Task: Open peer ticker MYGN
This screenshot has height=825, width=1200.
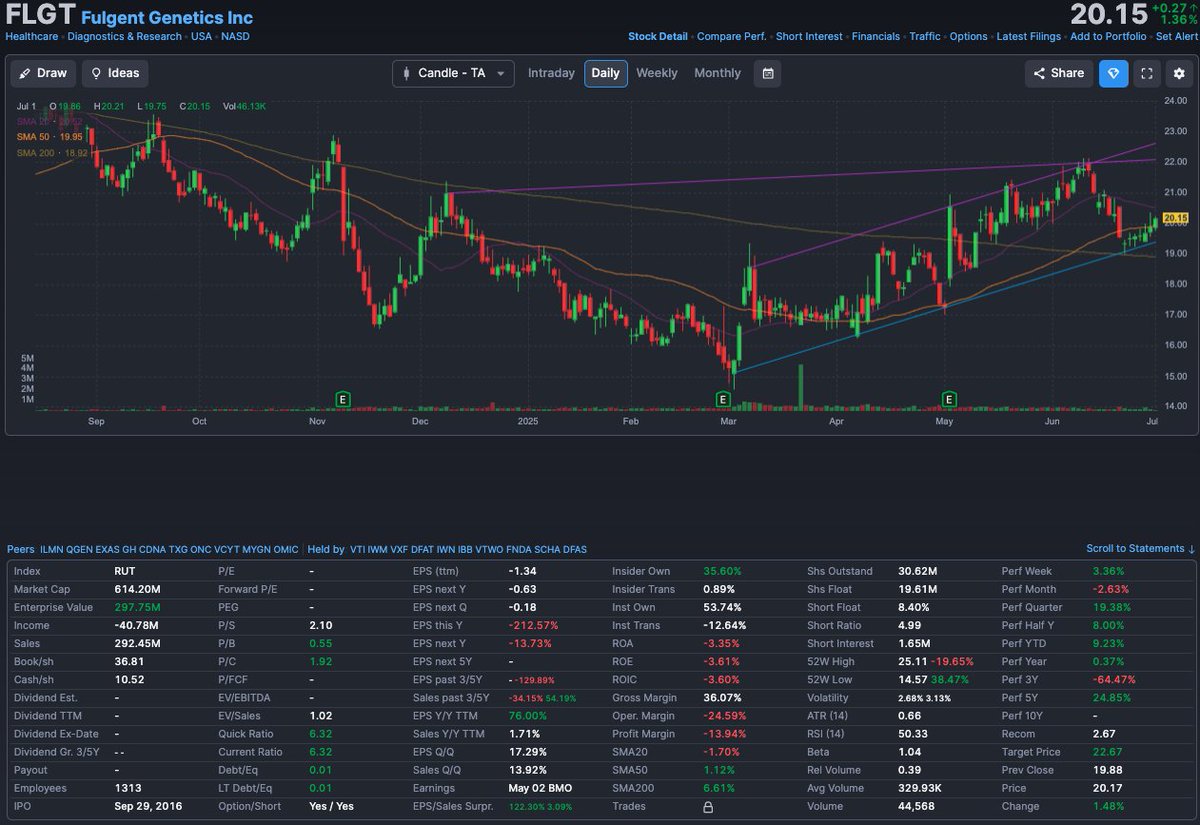Action: [255, 550]
